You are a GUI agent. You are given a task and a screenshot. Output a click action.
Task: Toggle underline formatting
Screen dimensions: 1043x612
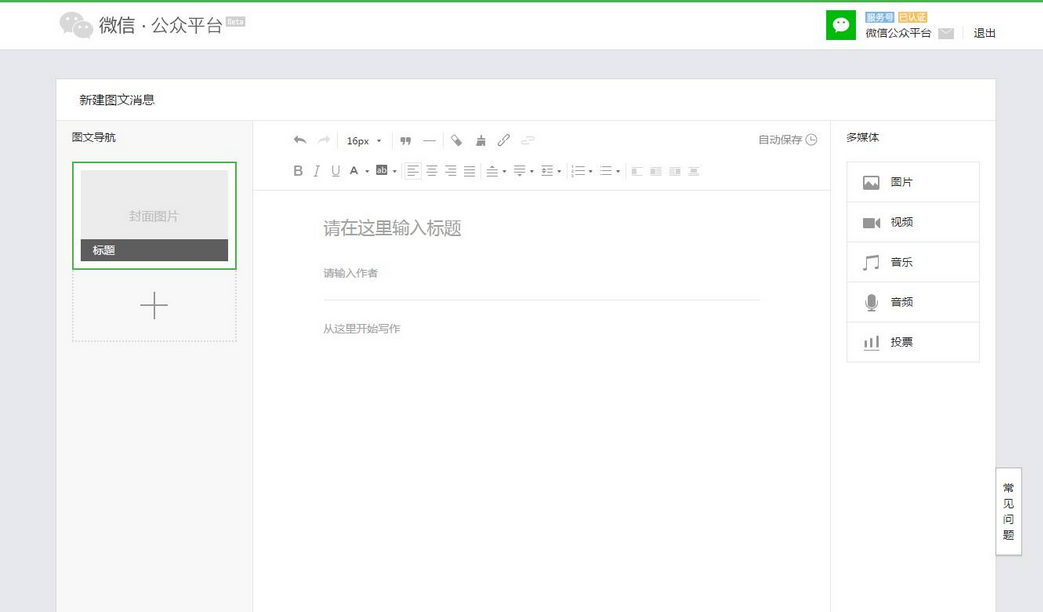[336, 171]
